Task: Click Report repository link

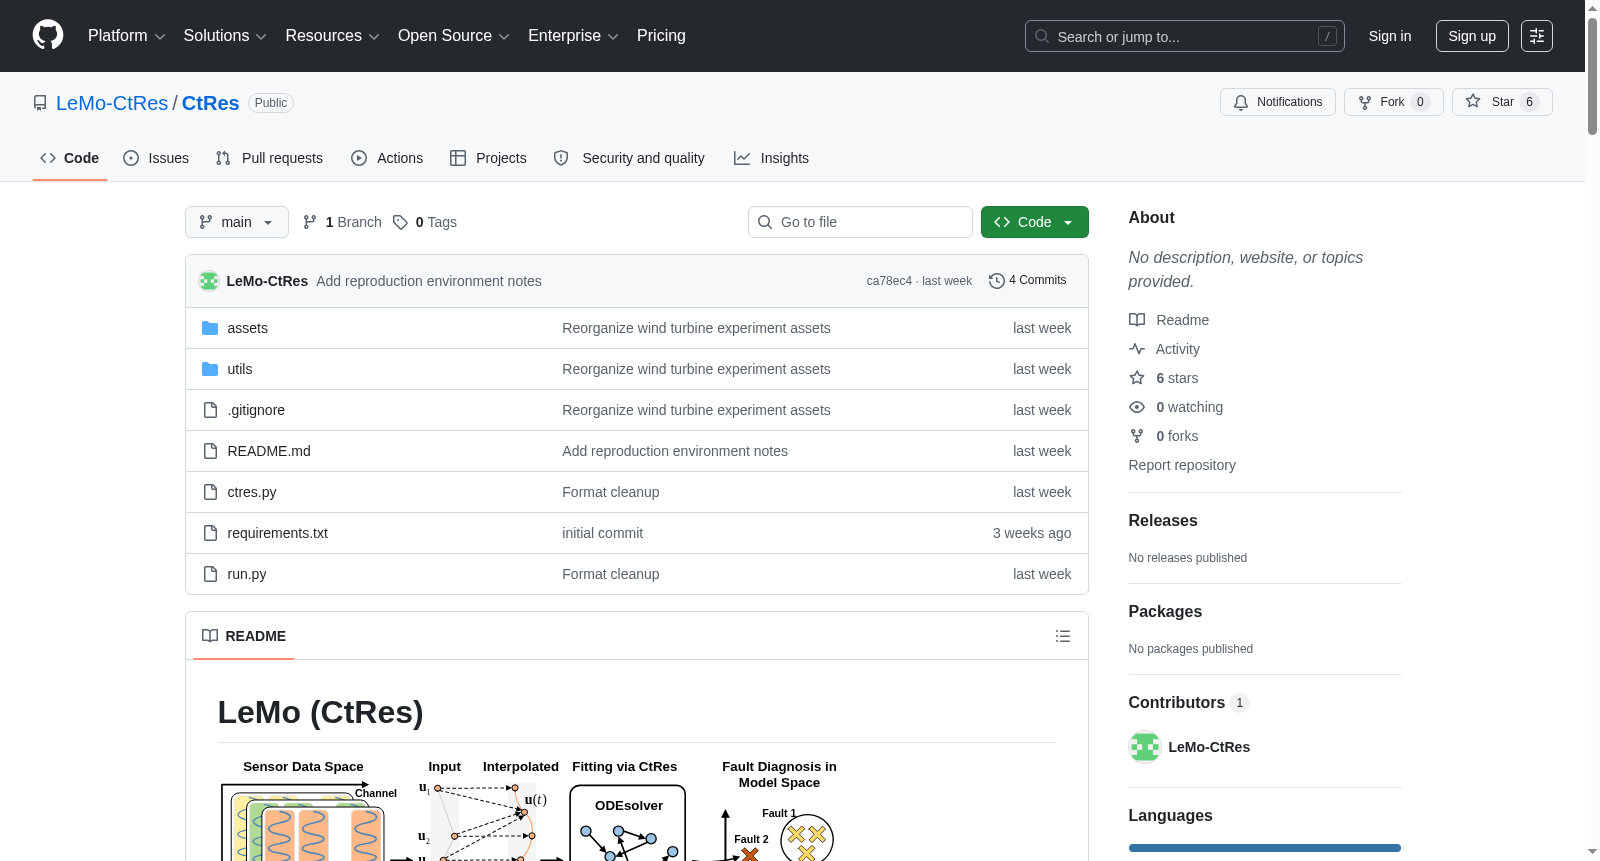Action: tap(1182, 465)
